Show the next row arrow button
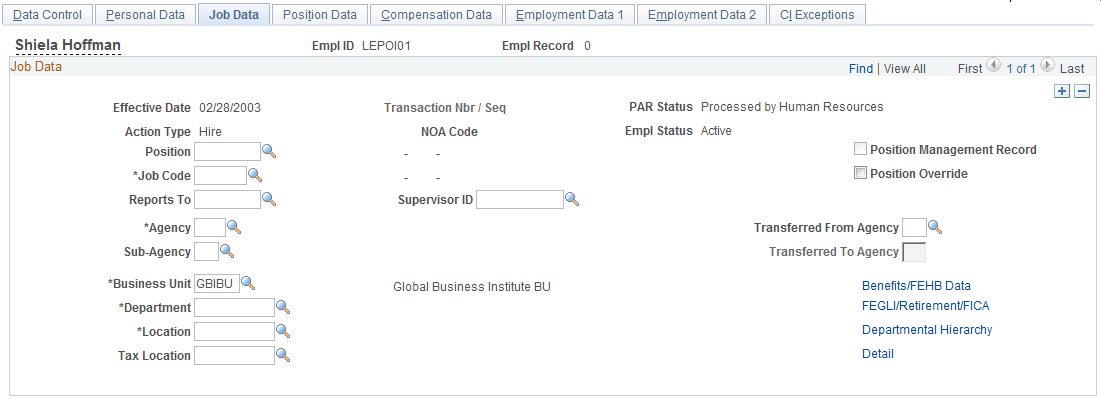Viewport: 1101px width, 399px height. point(1048,65)
